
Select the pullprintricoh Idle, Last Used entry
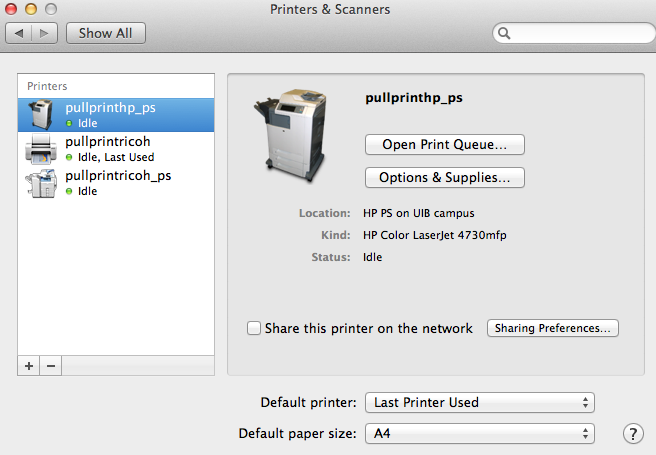[x=109, y=149]
